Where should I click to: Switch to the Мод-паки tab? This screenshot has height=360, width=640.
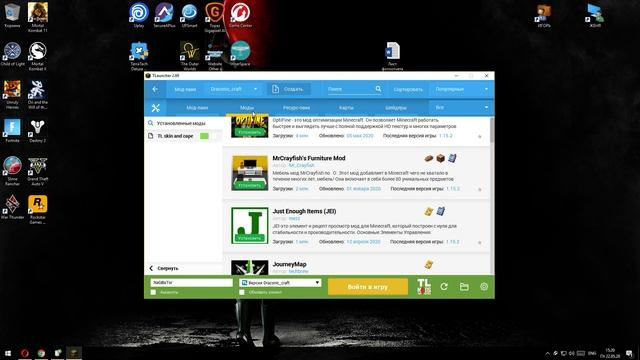(197, 108)
